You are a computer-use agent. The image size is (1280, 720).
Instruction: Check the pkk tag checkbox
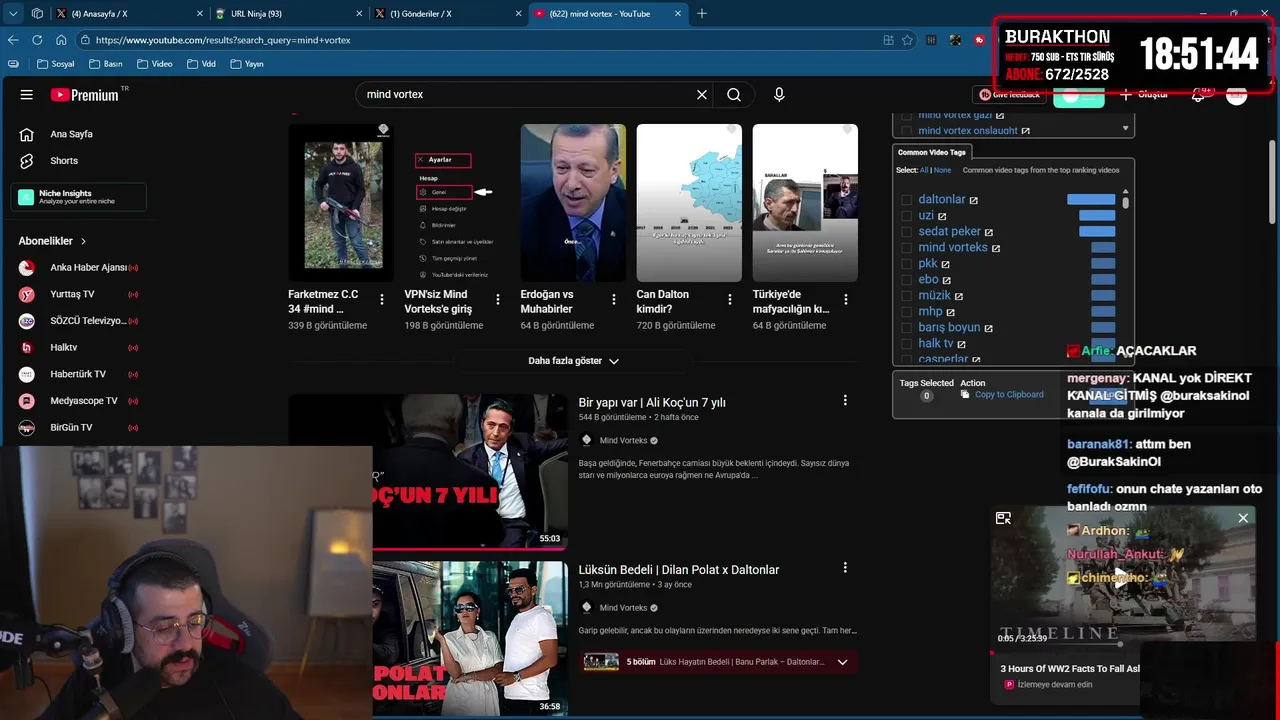[907, 264]
